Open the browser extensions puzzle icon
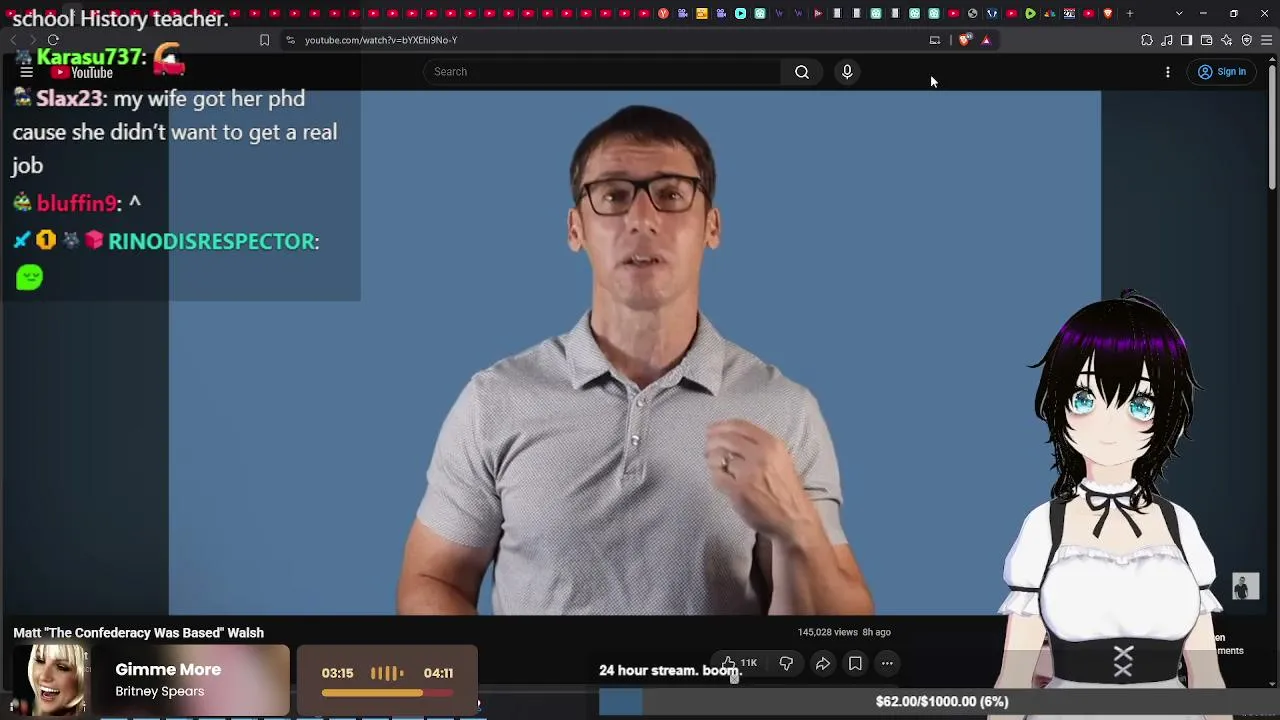Screen dimensions: 1280x720 (1147, 40)
